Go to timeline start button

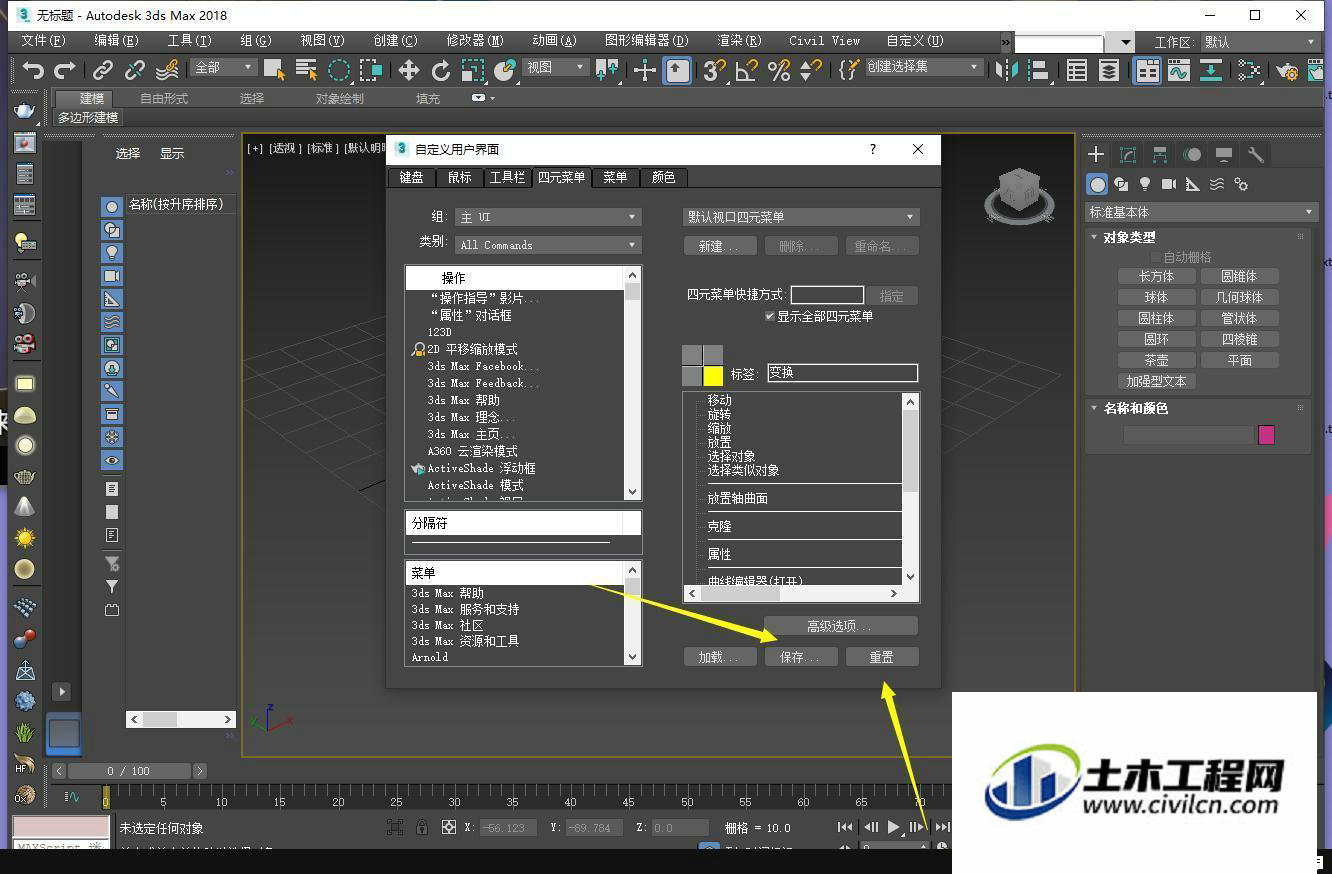click(845, 827)
